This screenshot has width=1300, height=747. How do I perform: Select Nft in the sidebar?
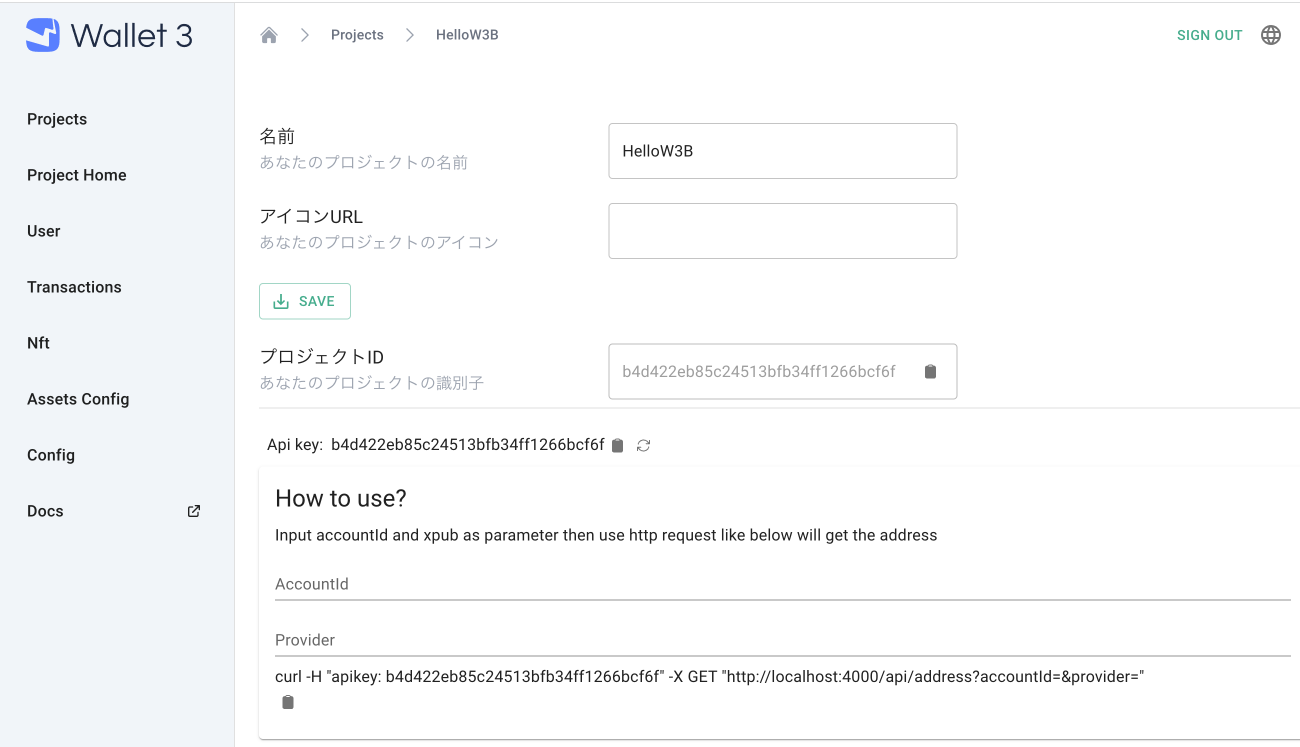coord(38,343)
